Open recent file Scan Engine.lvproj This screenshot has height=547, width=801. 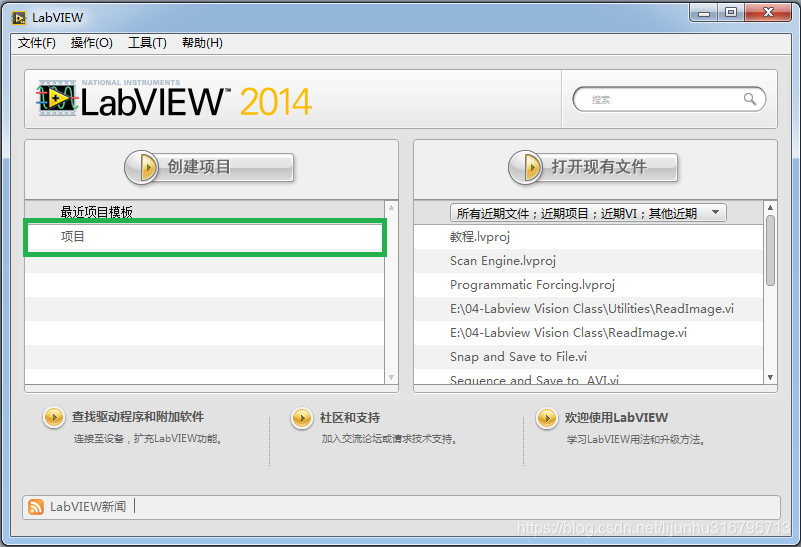(588, 260)
